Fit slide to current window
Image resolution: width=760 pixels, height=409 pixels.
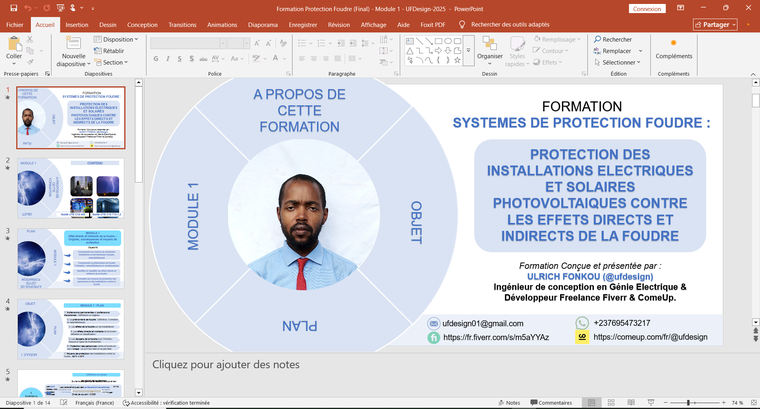[751, 402]
